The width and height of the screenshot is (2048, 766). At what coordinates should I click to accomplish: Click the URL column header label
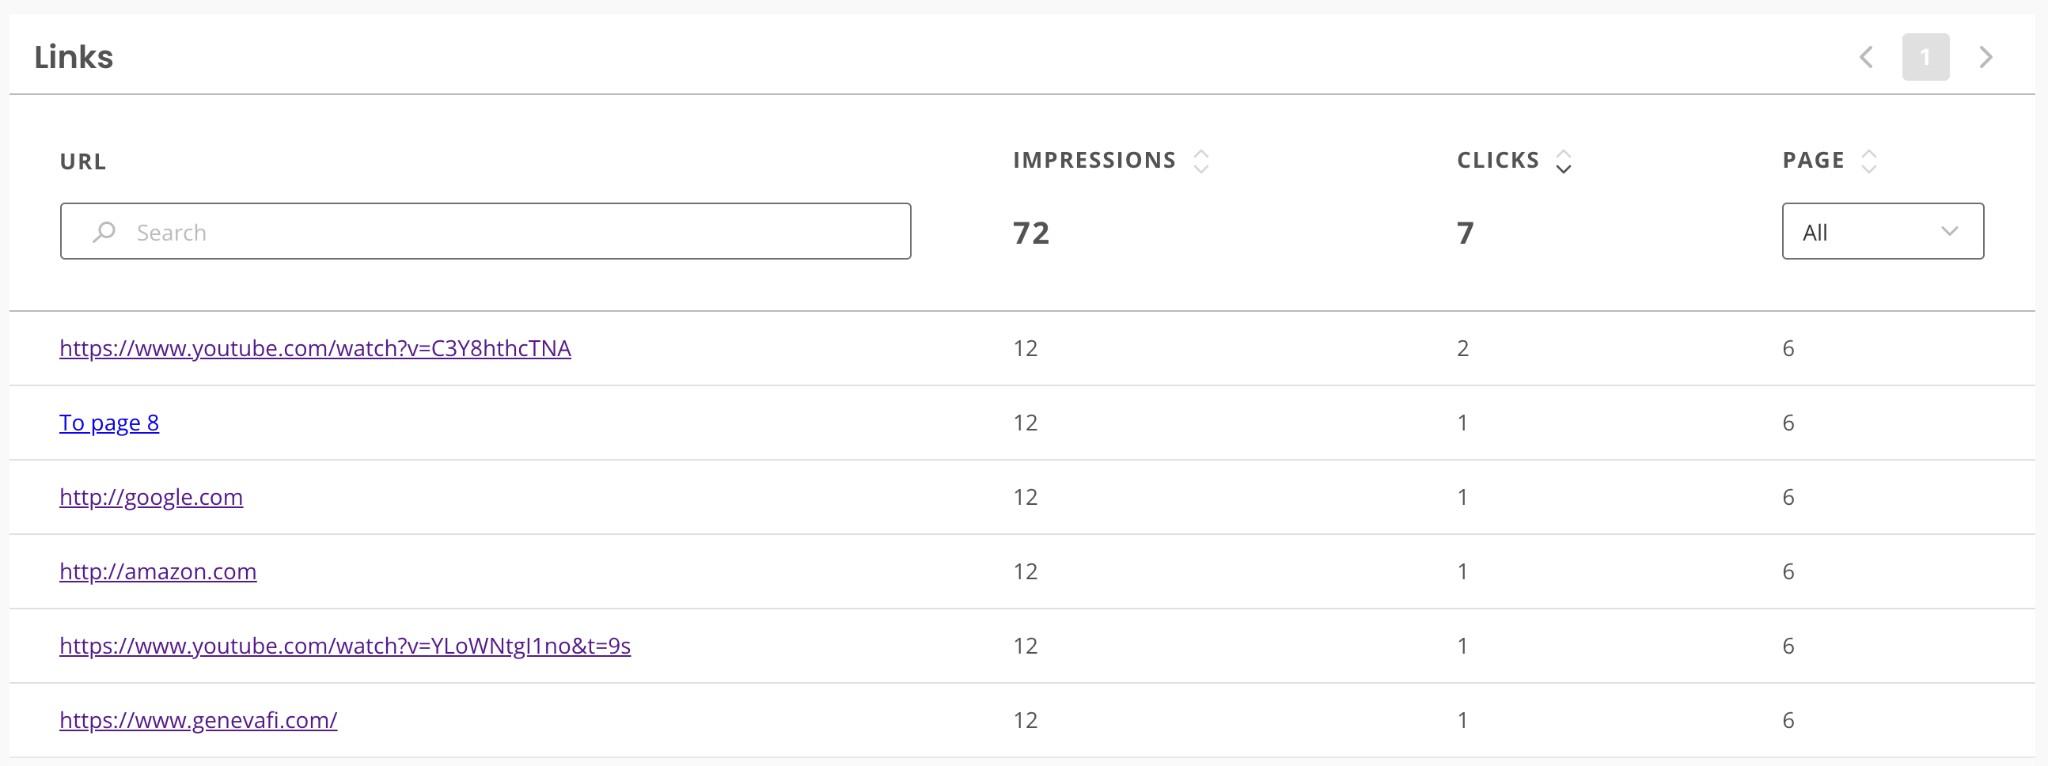point(83,161)
